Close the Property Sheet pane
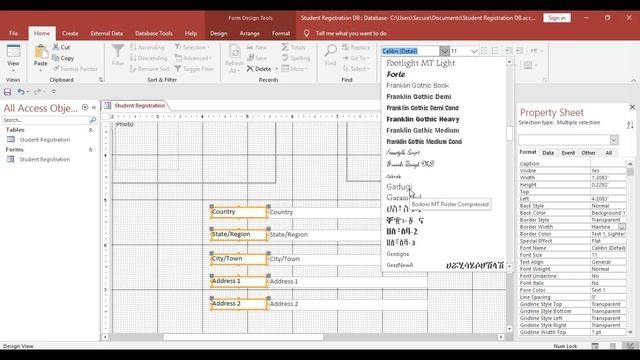 tap(632, 107)
